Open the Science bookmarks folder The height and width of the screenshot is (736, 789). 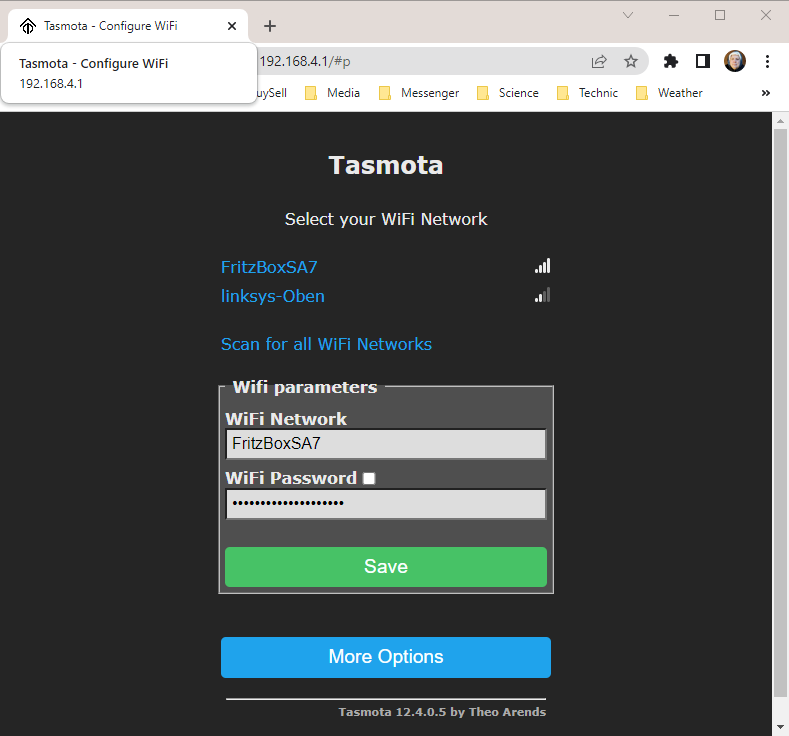[x=508, y=93]
